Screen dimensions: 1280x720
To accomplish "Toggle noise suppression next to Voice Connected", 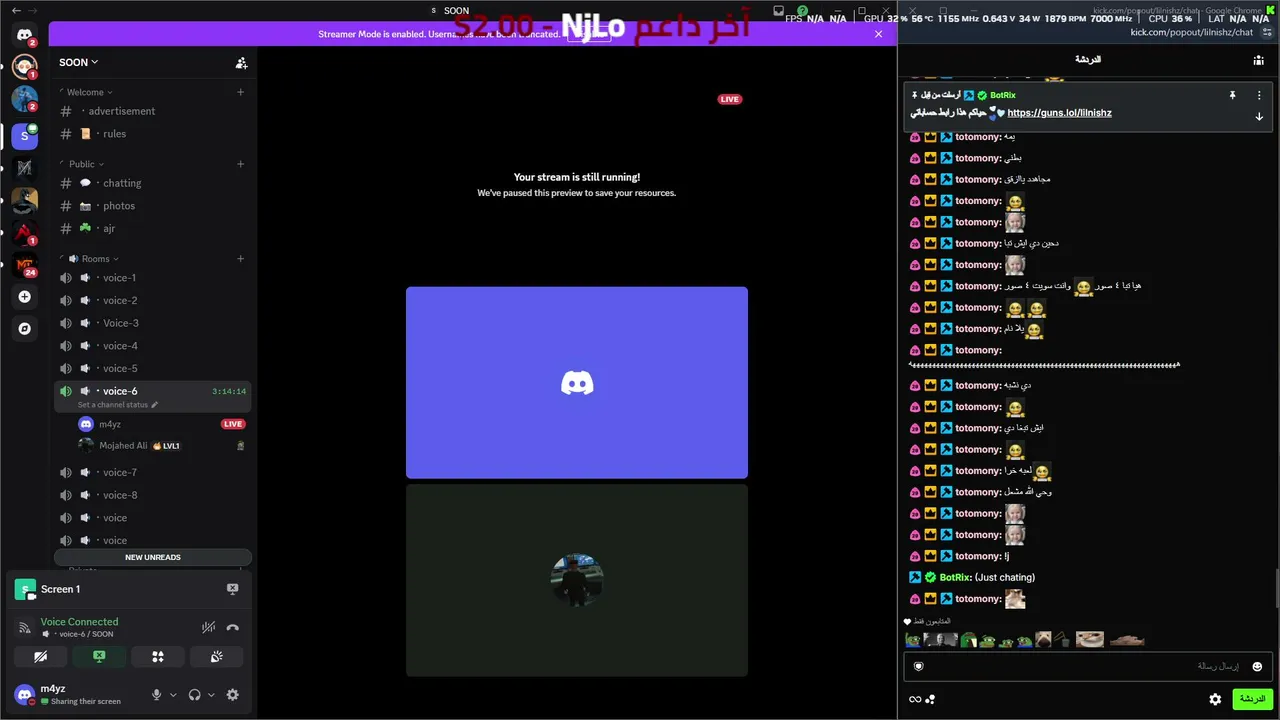I will click(x=208, y=628).
